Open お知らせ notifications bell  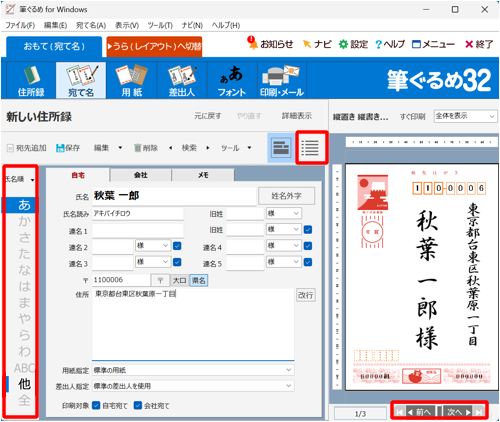point(270,44)
